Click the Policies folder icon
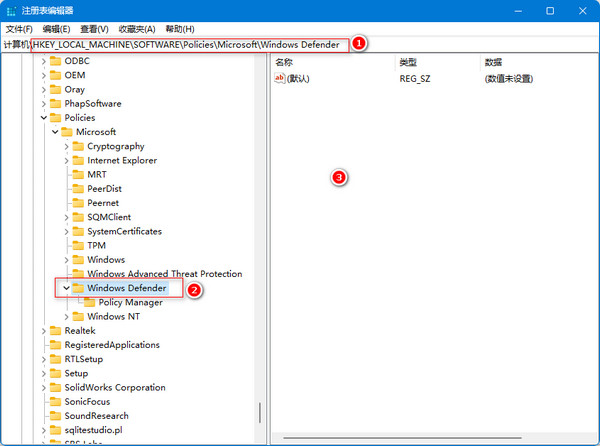600x446 pixels. click(55, 118)
